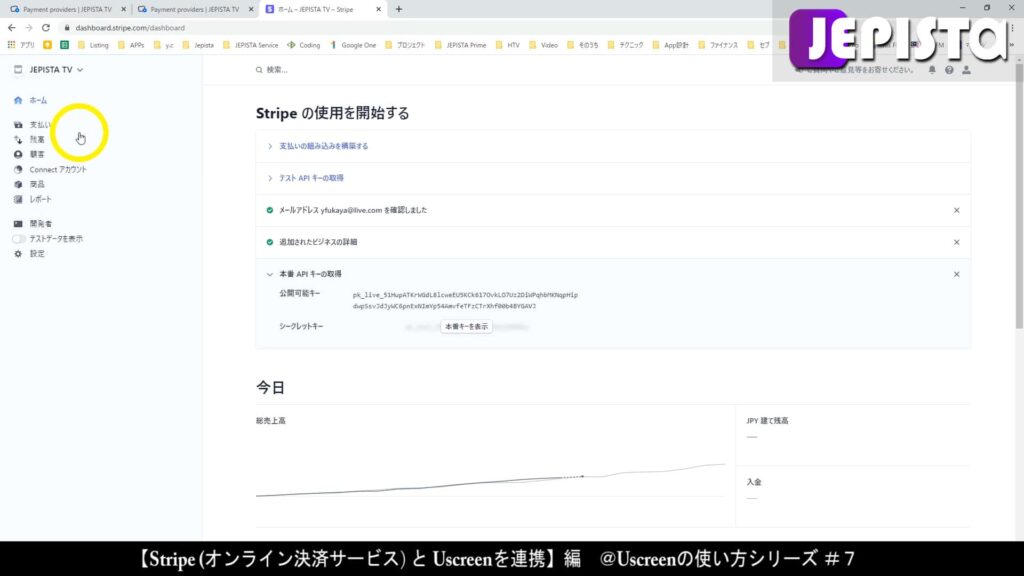Click the Connect アカウント icon
The width and height of the screenshot is (1024, 576).
pos(18,170)
